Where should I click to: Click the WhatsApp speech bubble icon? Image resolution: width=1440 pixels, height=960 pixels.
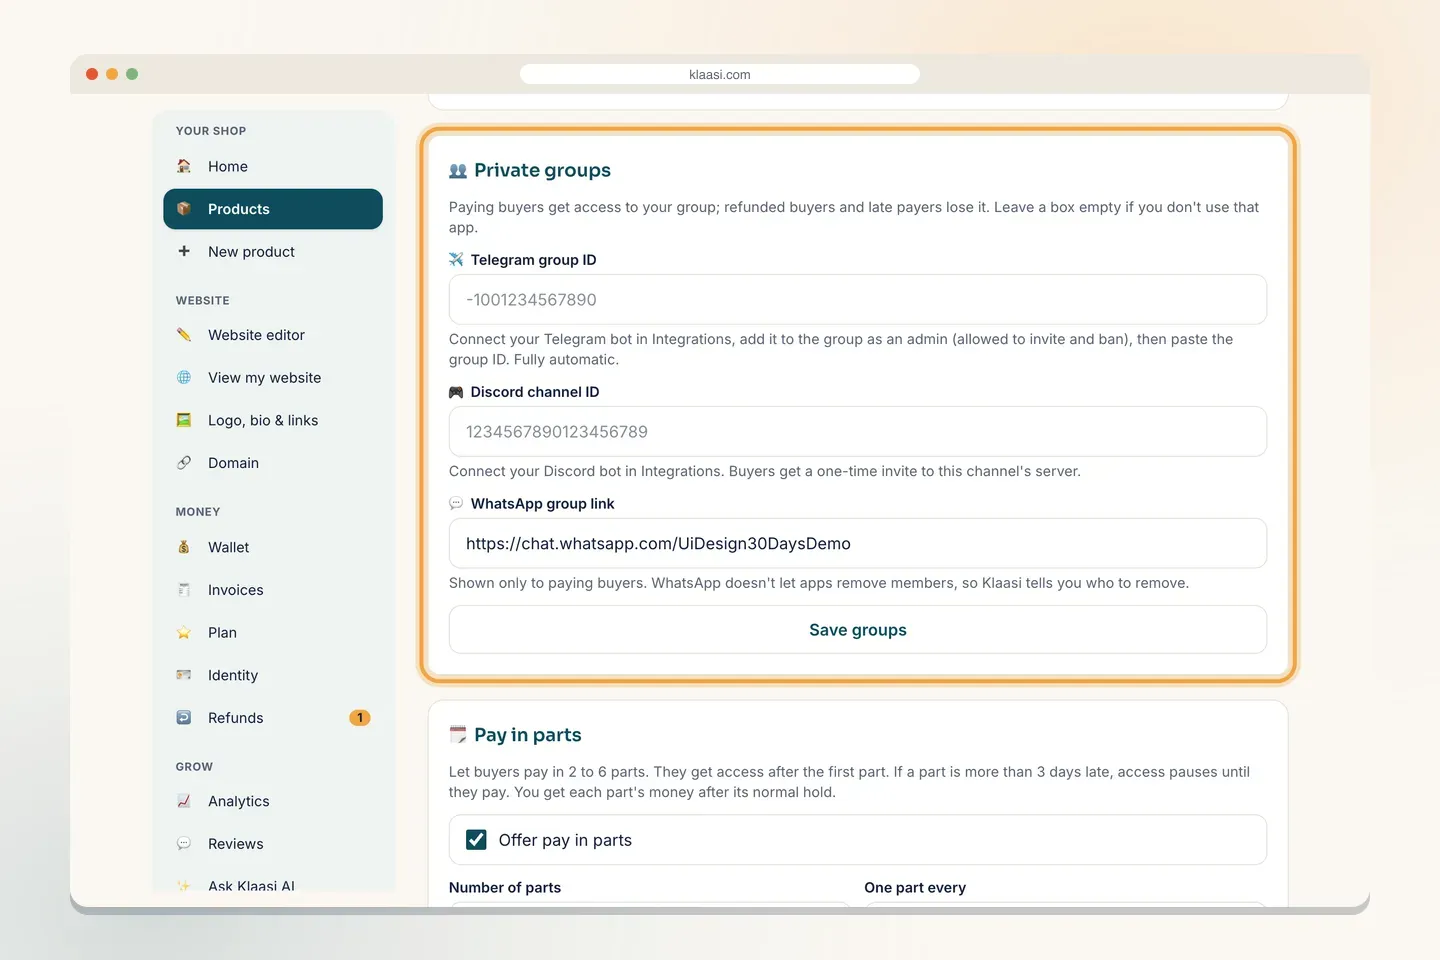(x=456, y=504)
